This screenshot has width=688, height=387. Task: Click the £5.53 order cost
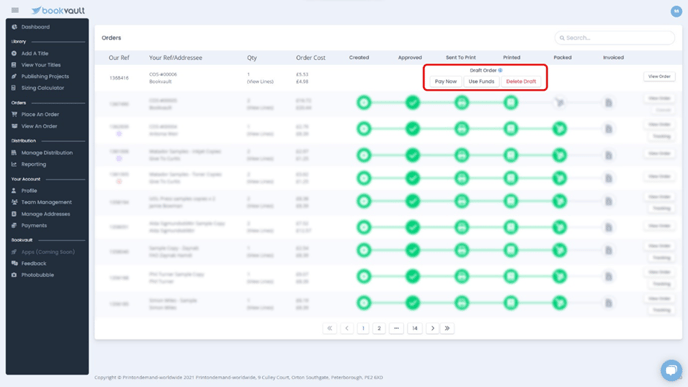coord(302,75)
